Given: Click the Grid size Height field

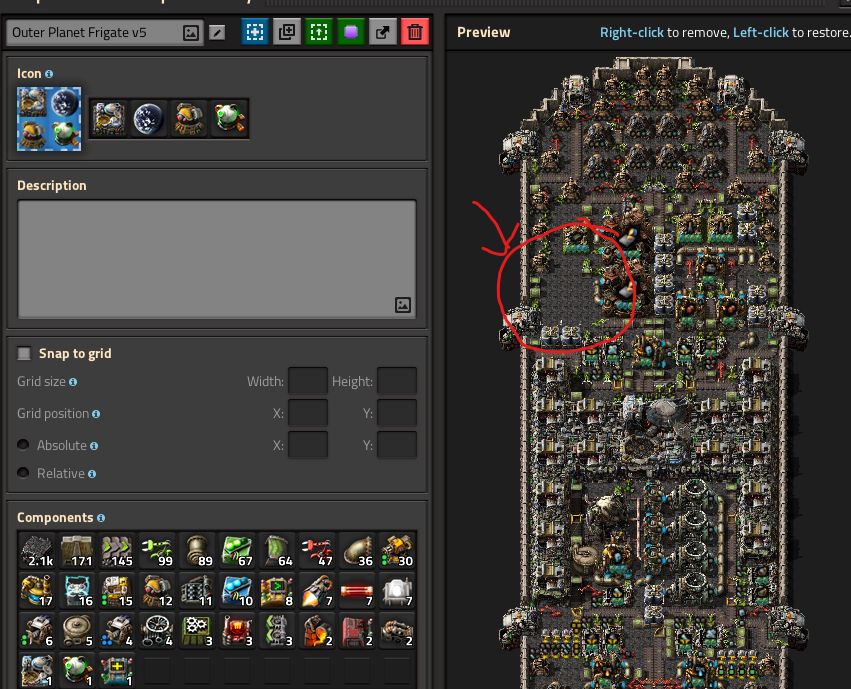Looking at the screenshot, I should pos(397,381).
